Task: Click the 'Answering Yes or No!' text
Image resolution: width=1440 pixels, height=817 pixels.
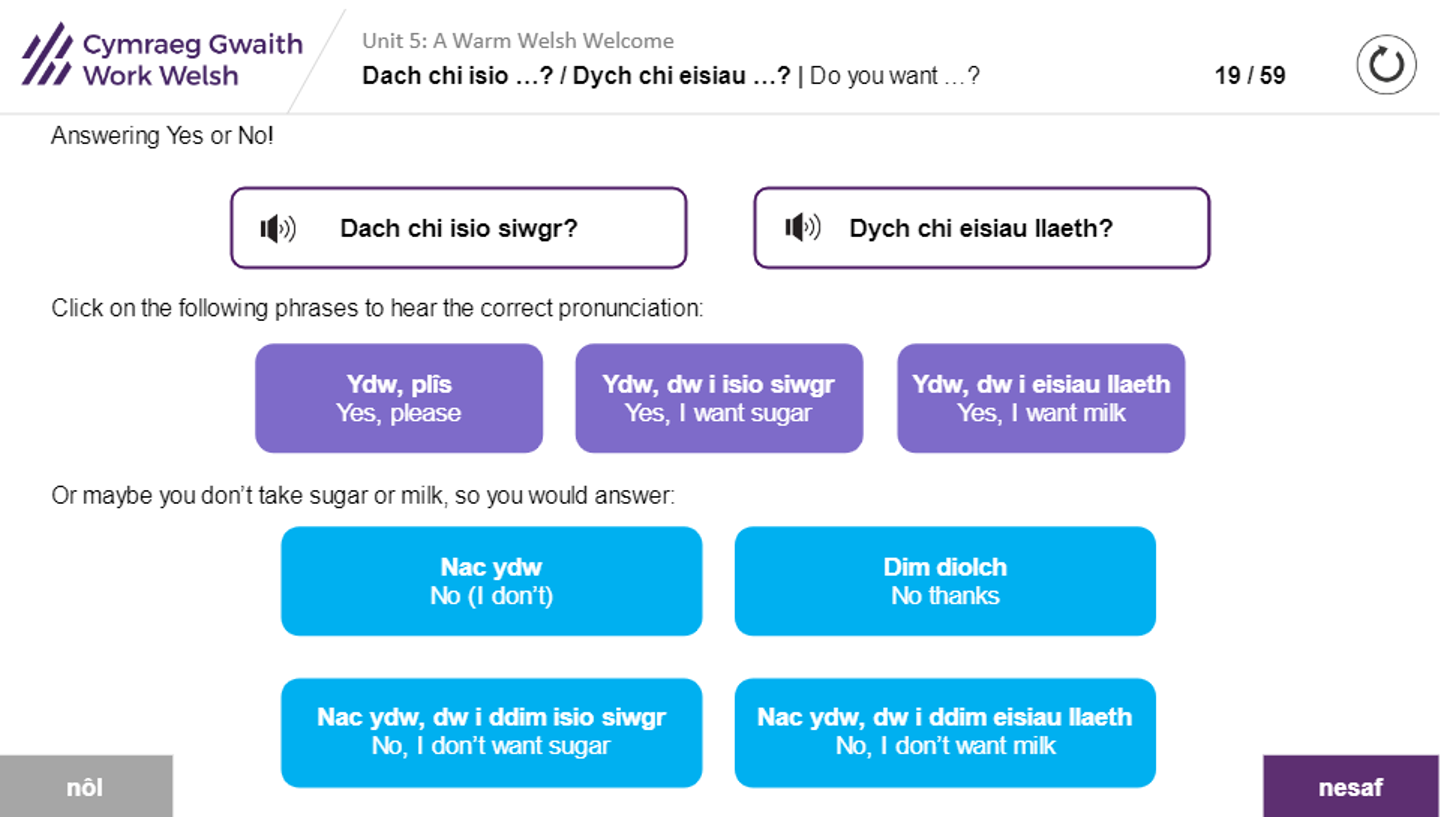Action: pyautogui.click(x=162, y=136)
